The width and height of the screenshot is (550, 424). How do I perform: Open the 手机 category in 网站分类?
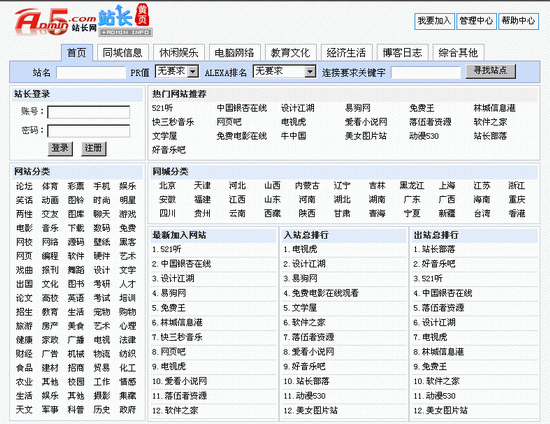[x=102, y=186]
